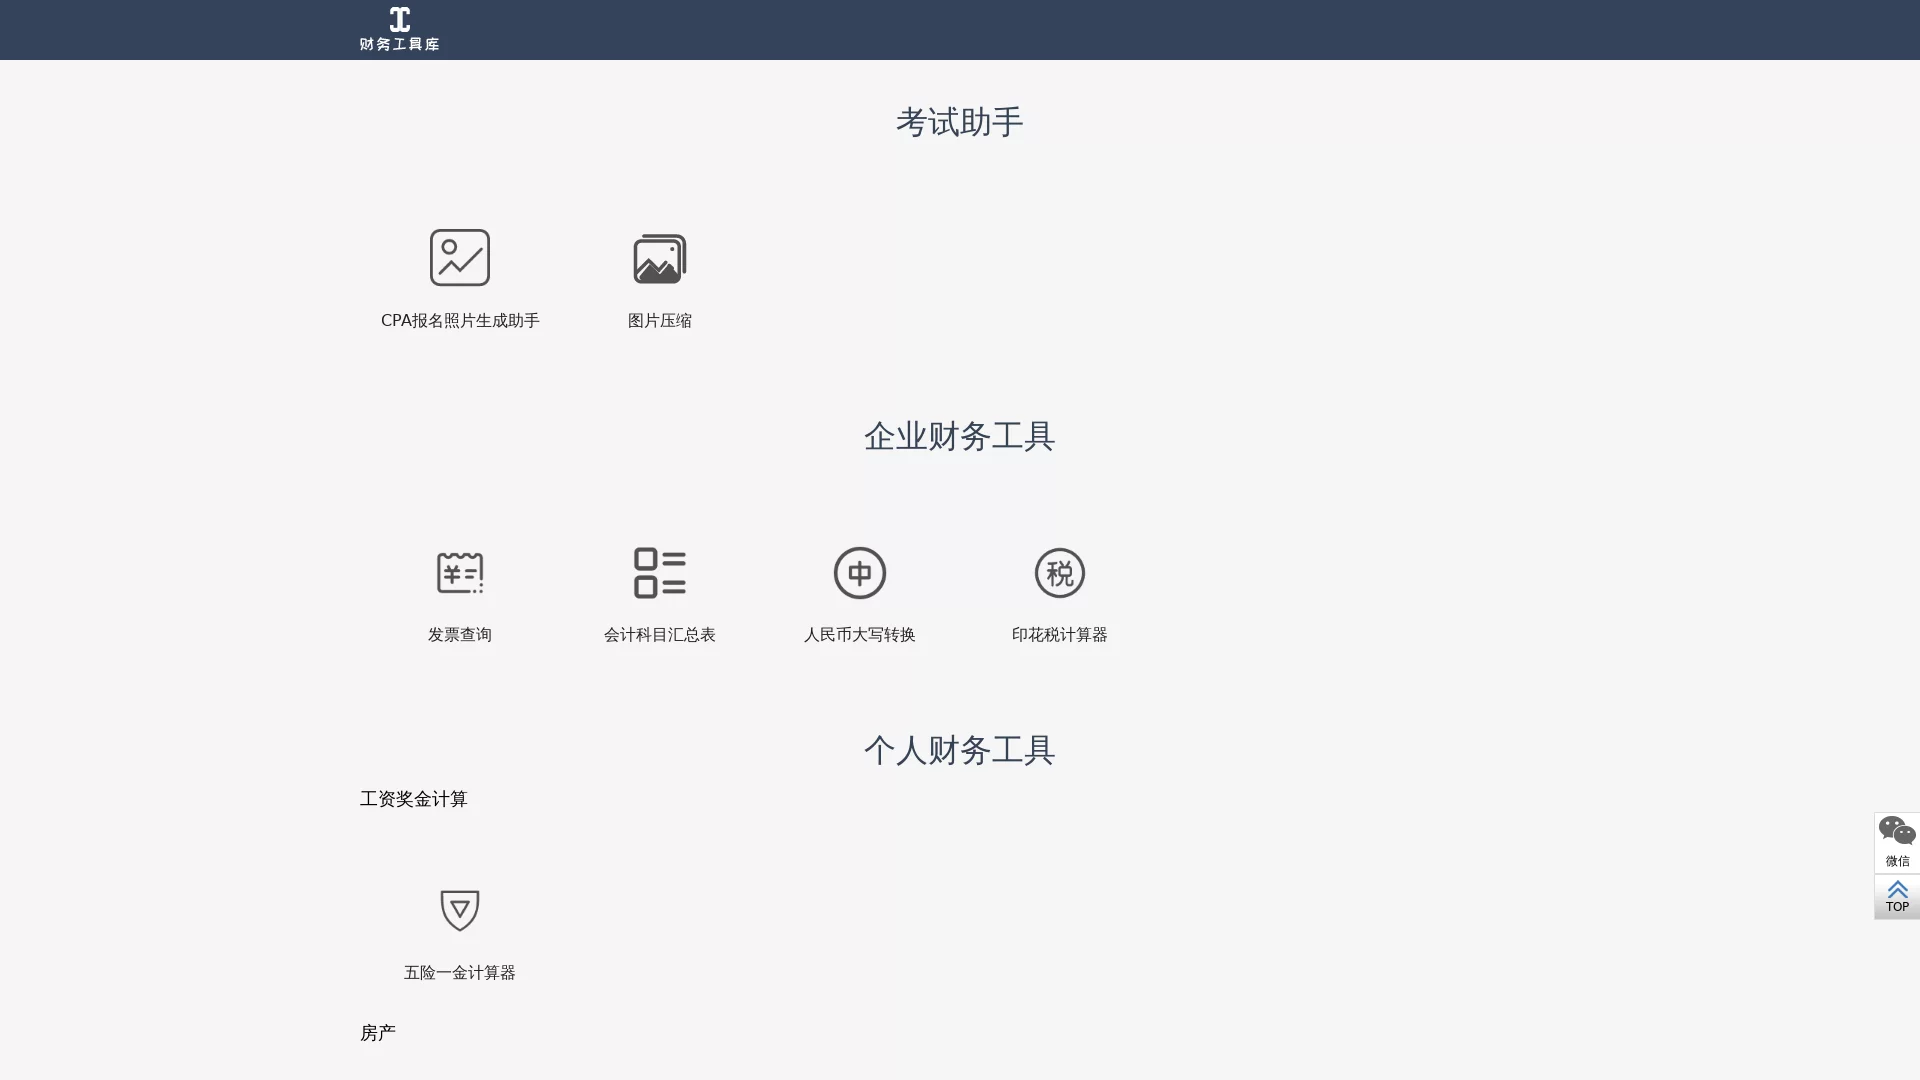This screenshot has width=1920, height=1080.
Task: Click the 财务工具库 site logo
Action: 399,28
